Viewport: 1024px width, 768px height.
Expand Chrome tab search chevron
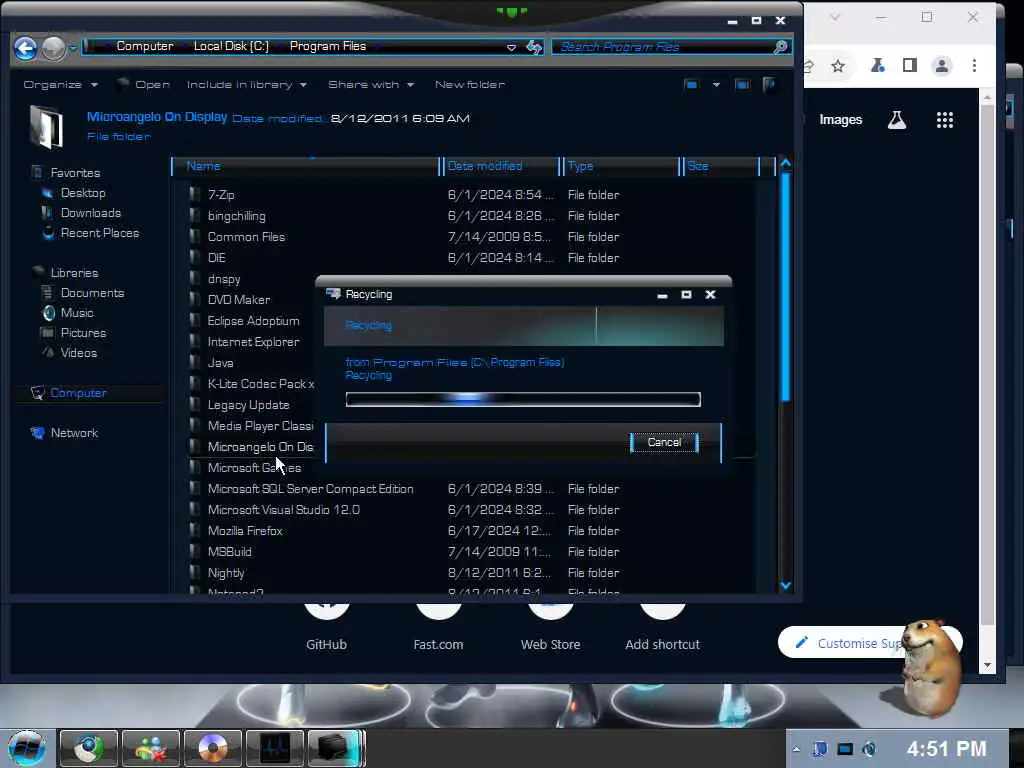point(835,18)
